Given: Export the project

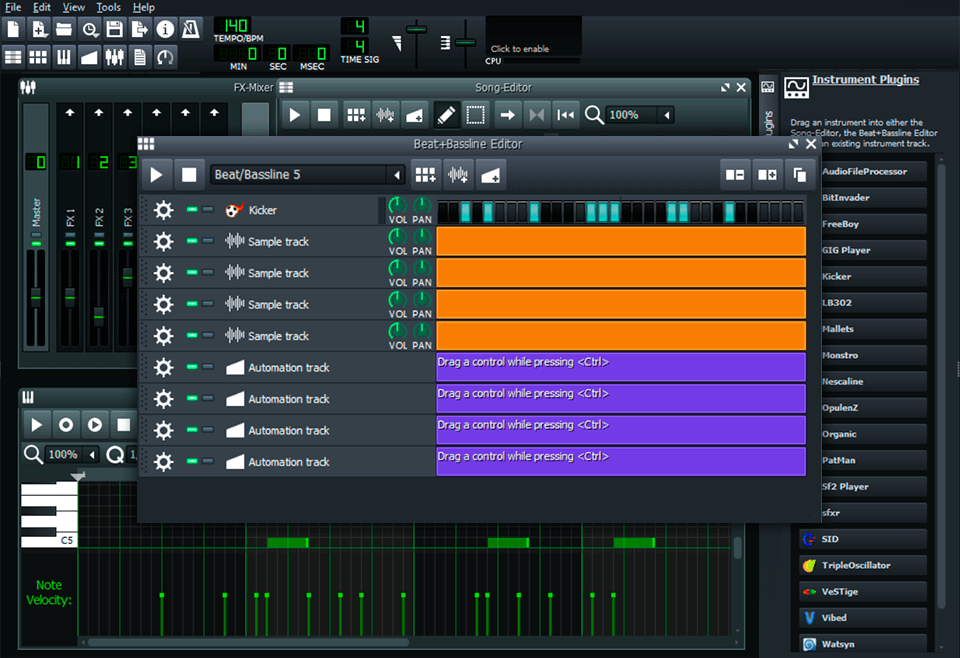Looking at the screenshot, I should pyautogui.click(x=138, y=29).
